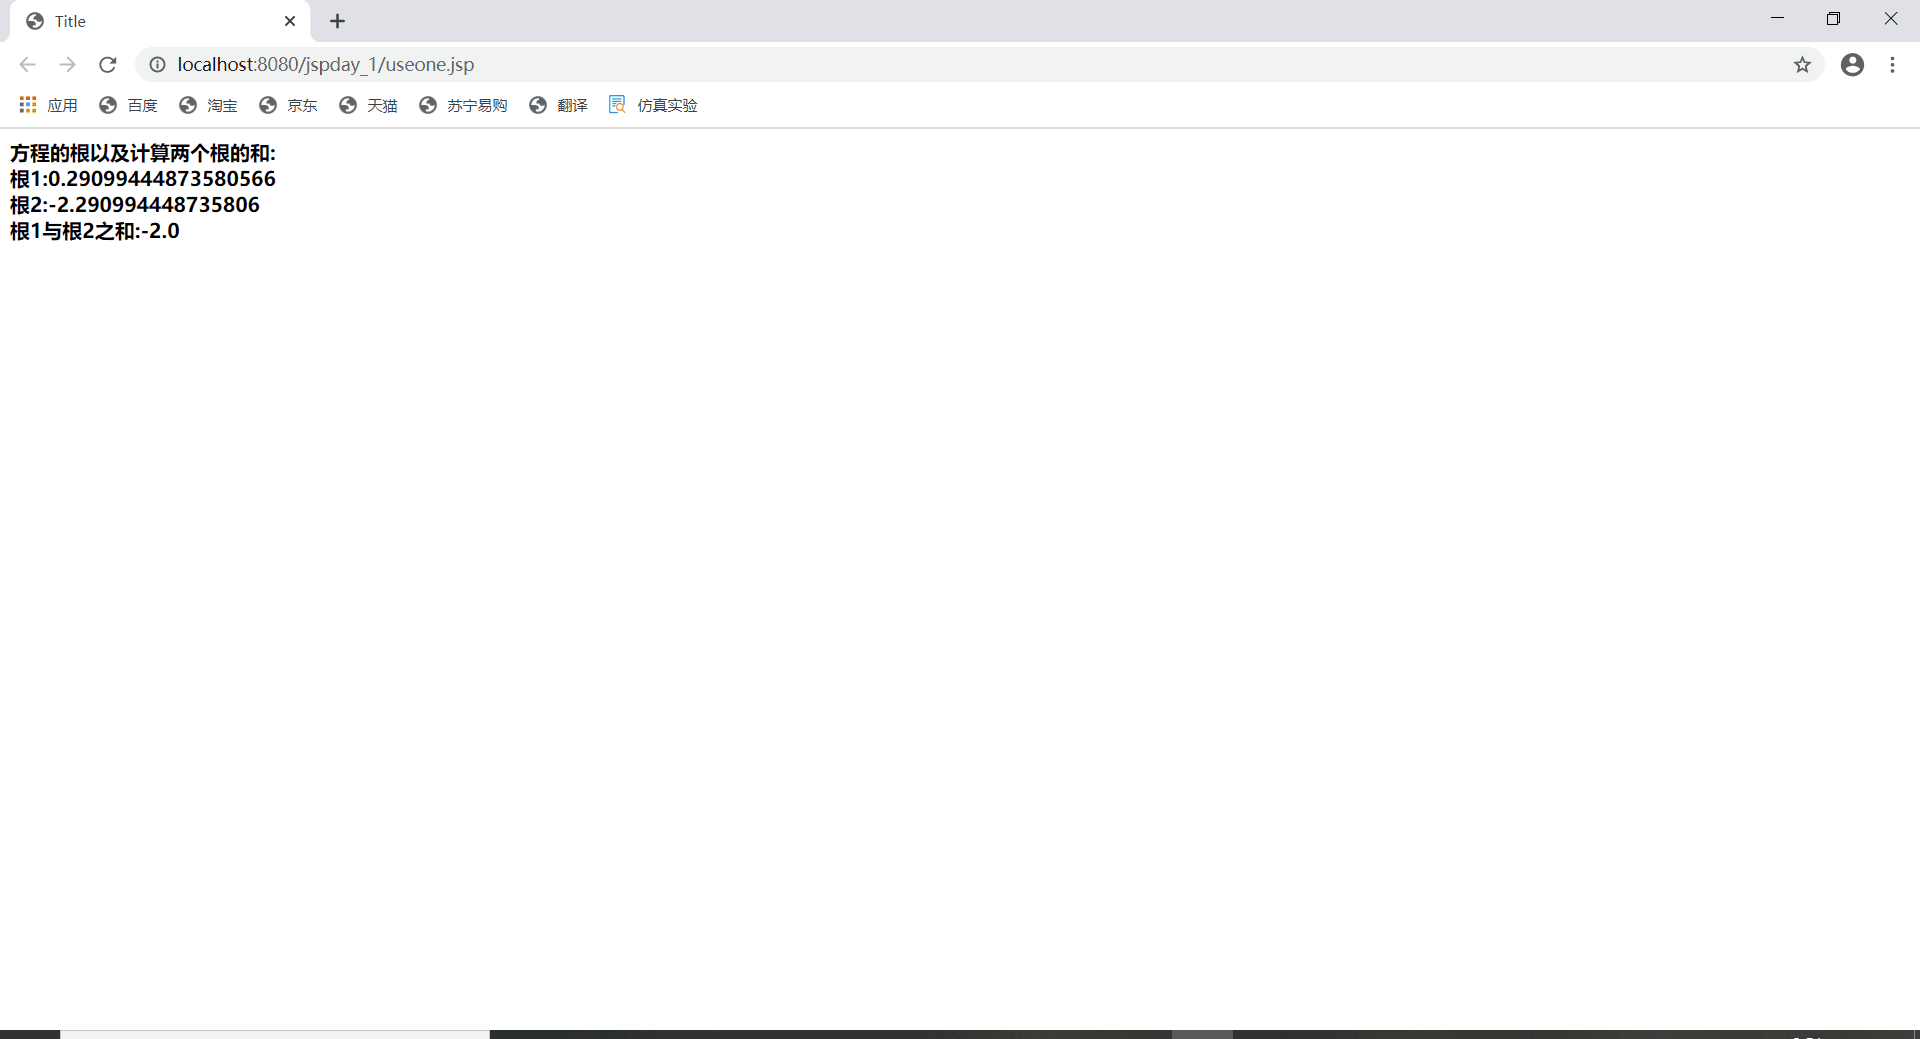Open the 京东 bookmark
1920x1039 pixels.
[x=288, y=105]
